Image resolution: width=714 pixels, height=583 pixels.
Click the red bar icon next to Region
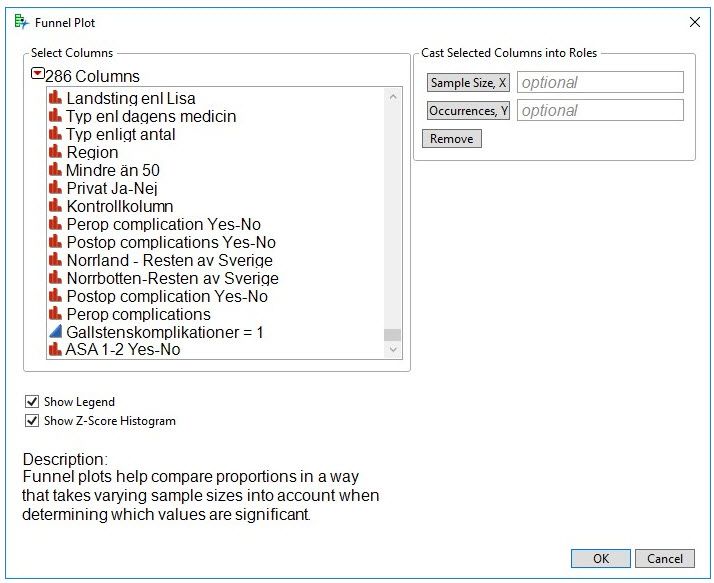pos(56,152)
